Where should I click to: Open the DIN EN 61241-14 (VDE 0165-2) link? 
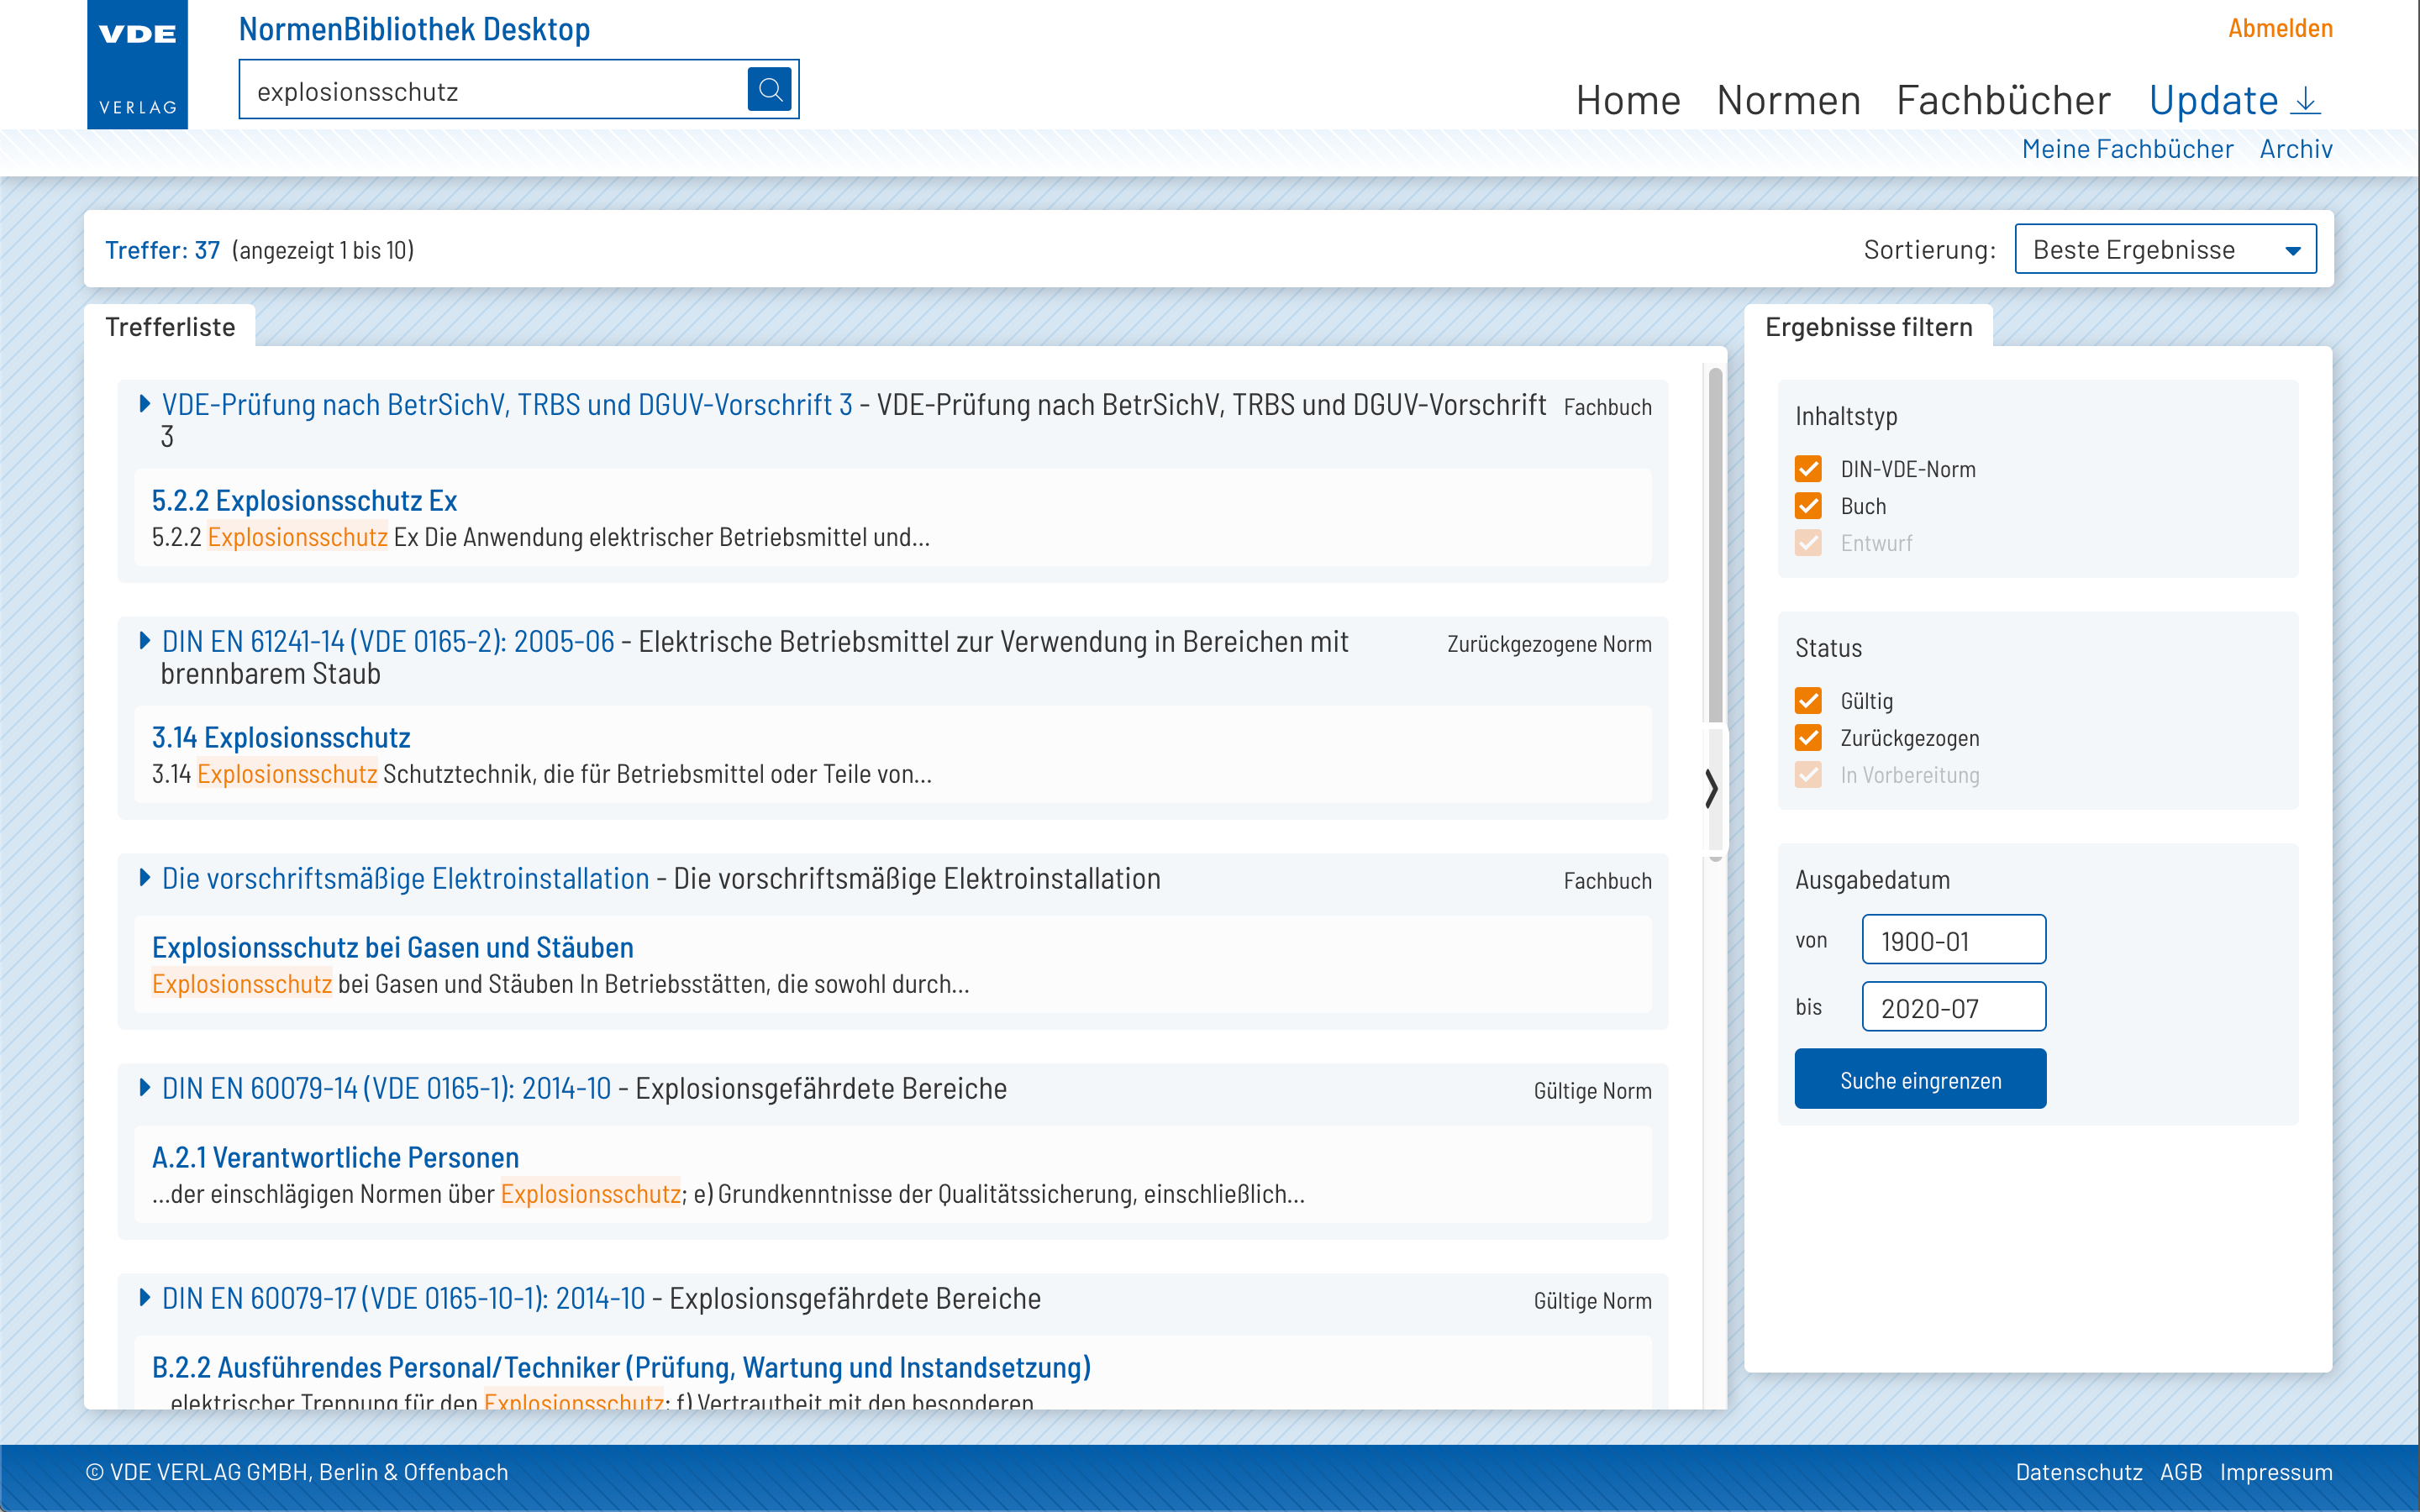pos(388,641)
